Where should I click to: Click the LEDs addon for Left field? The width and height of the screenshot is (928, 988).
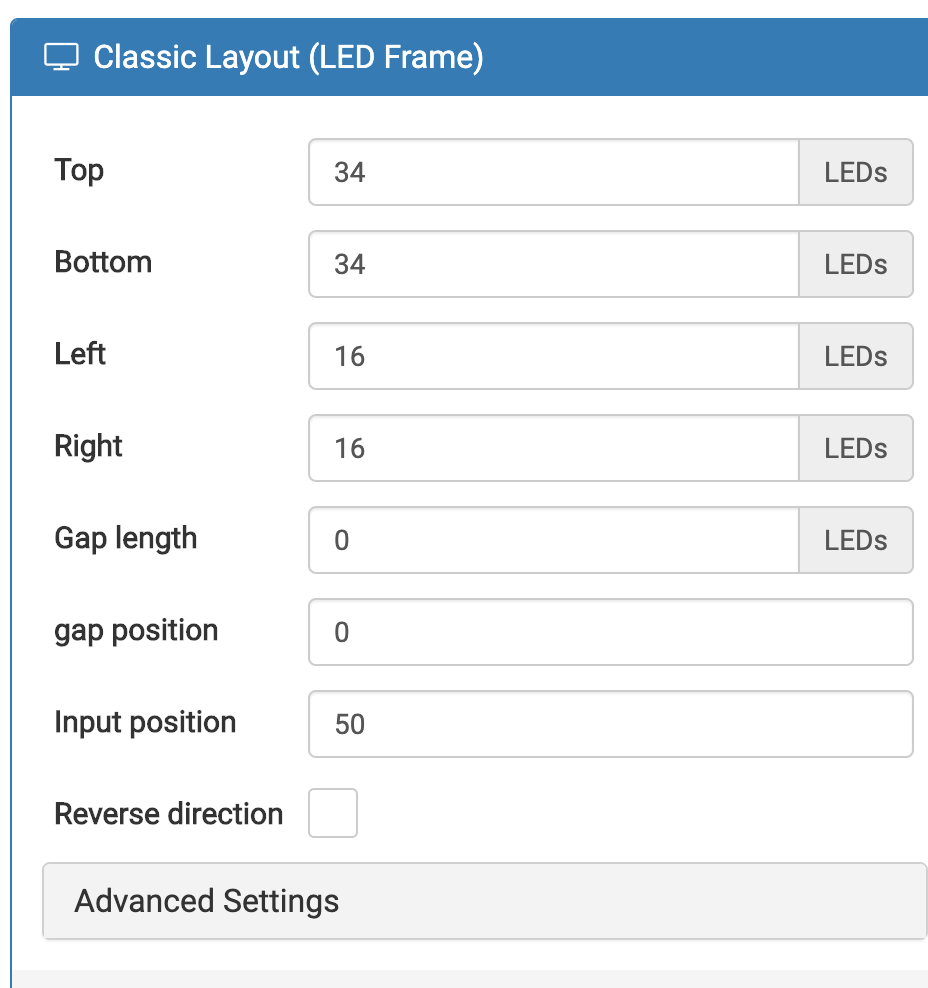pyautogui.click(x=856, y=356)
